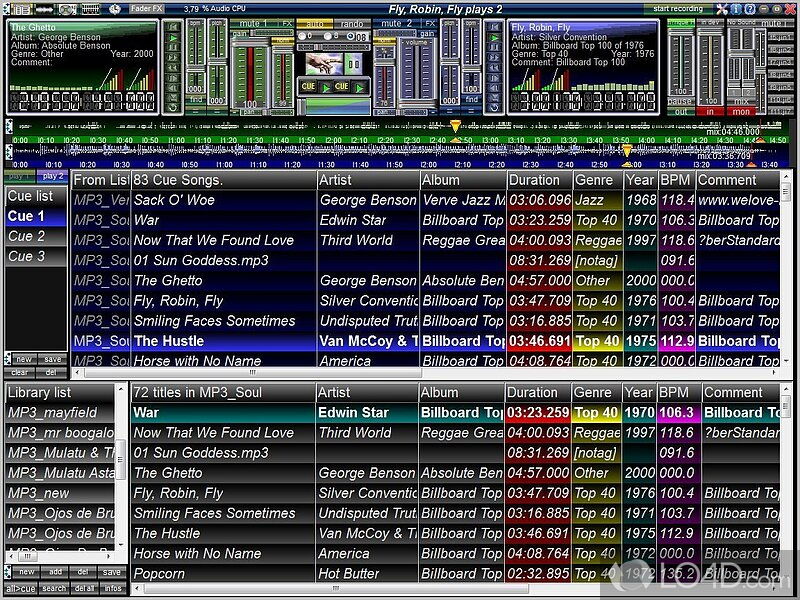Click deck 1 find button

[x=196, y=100]
